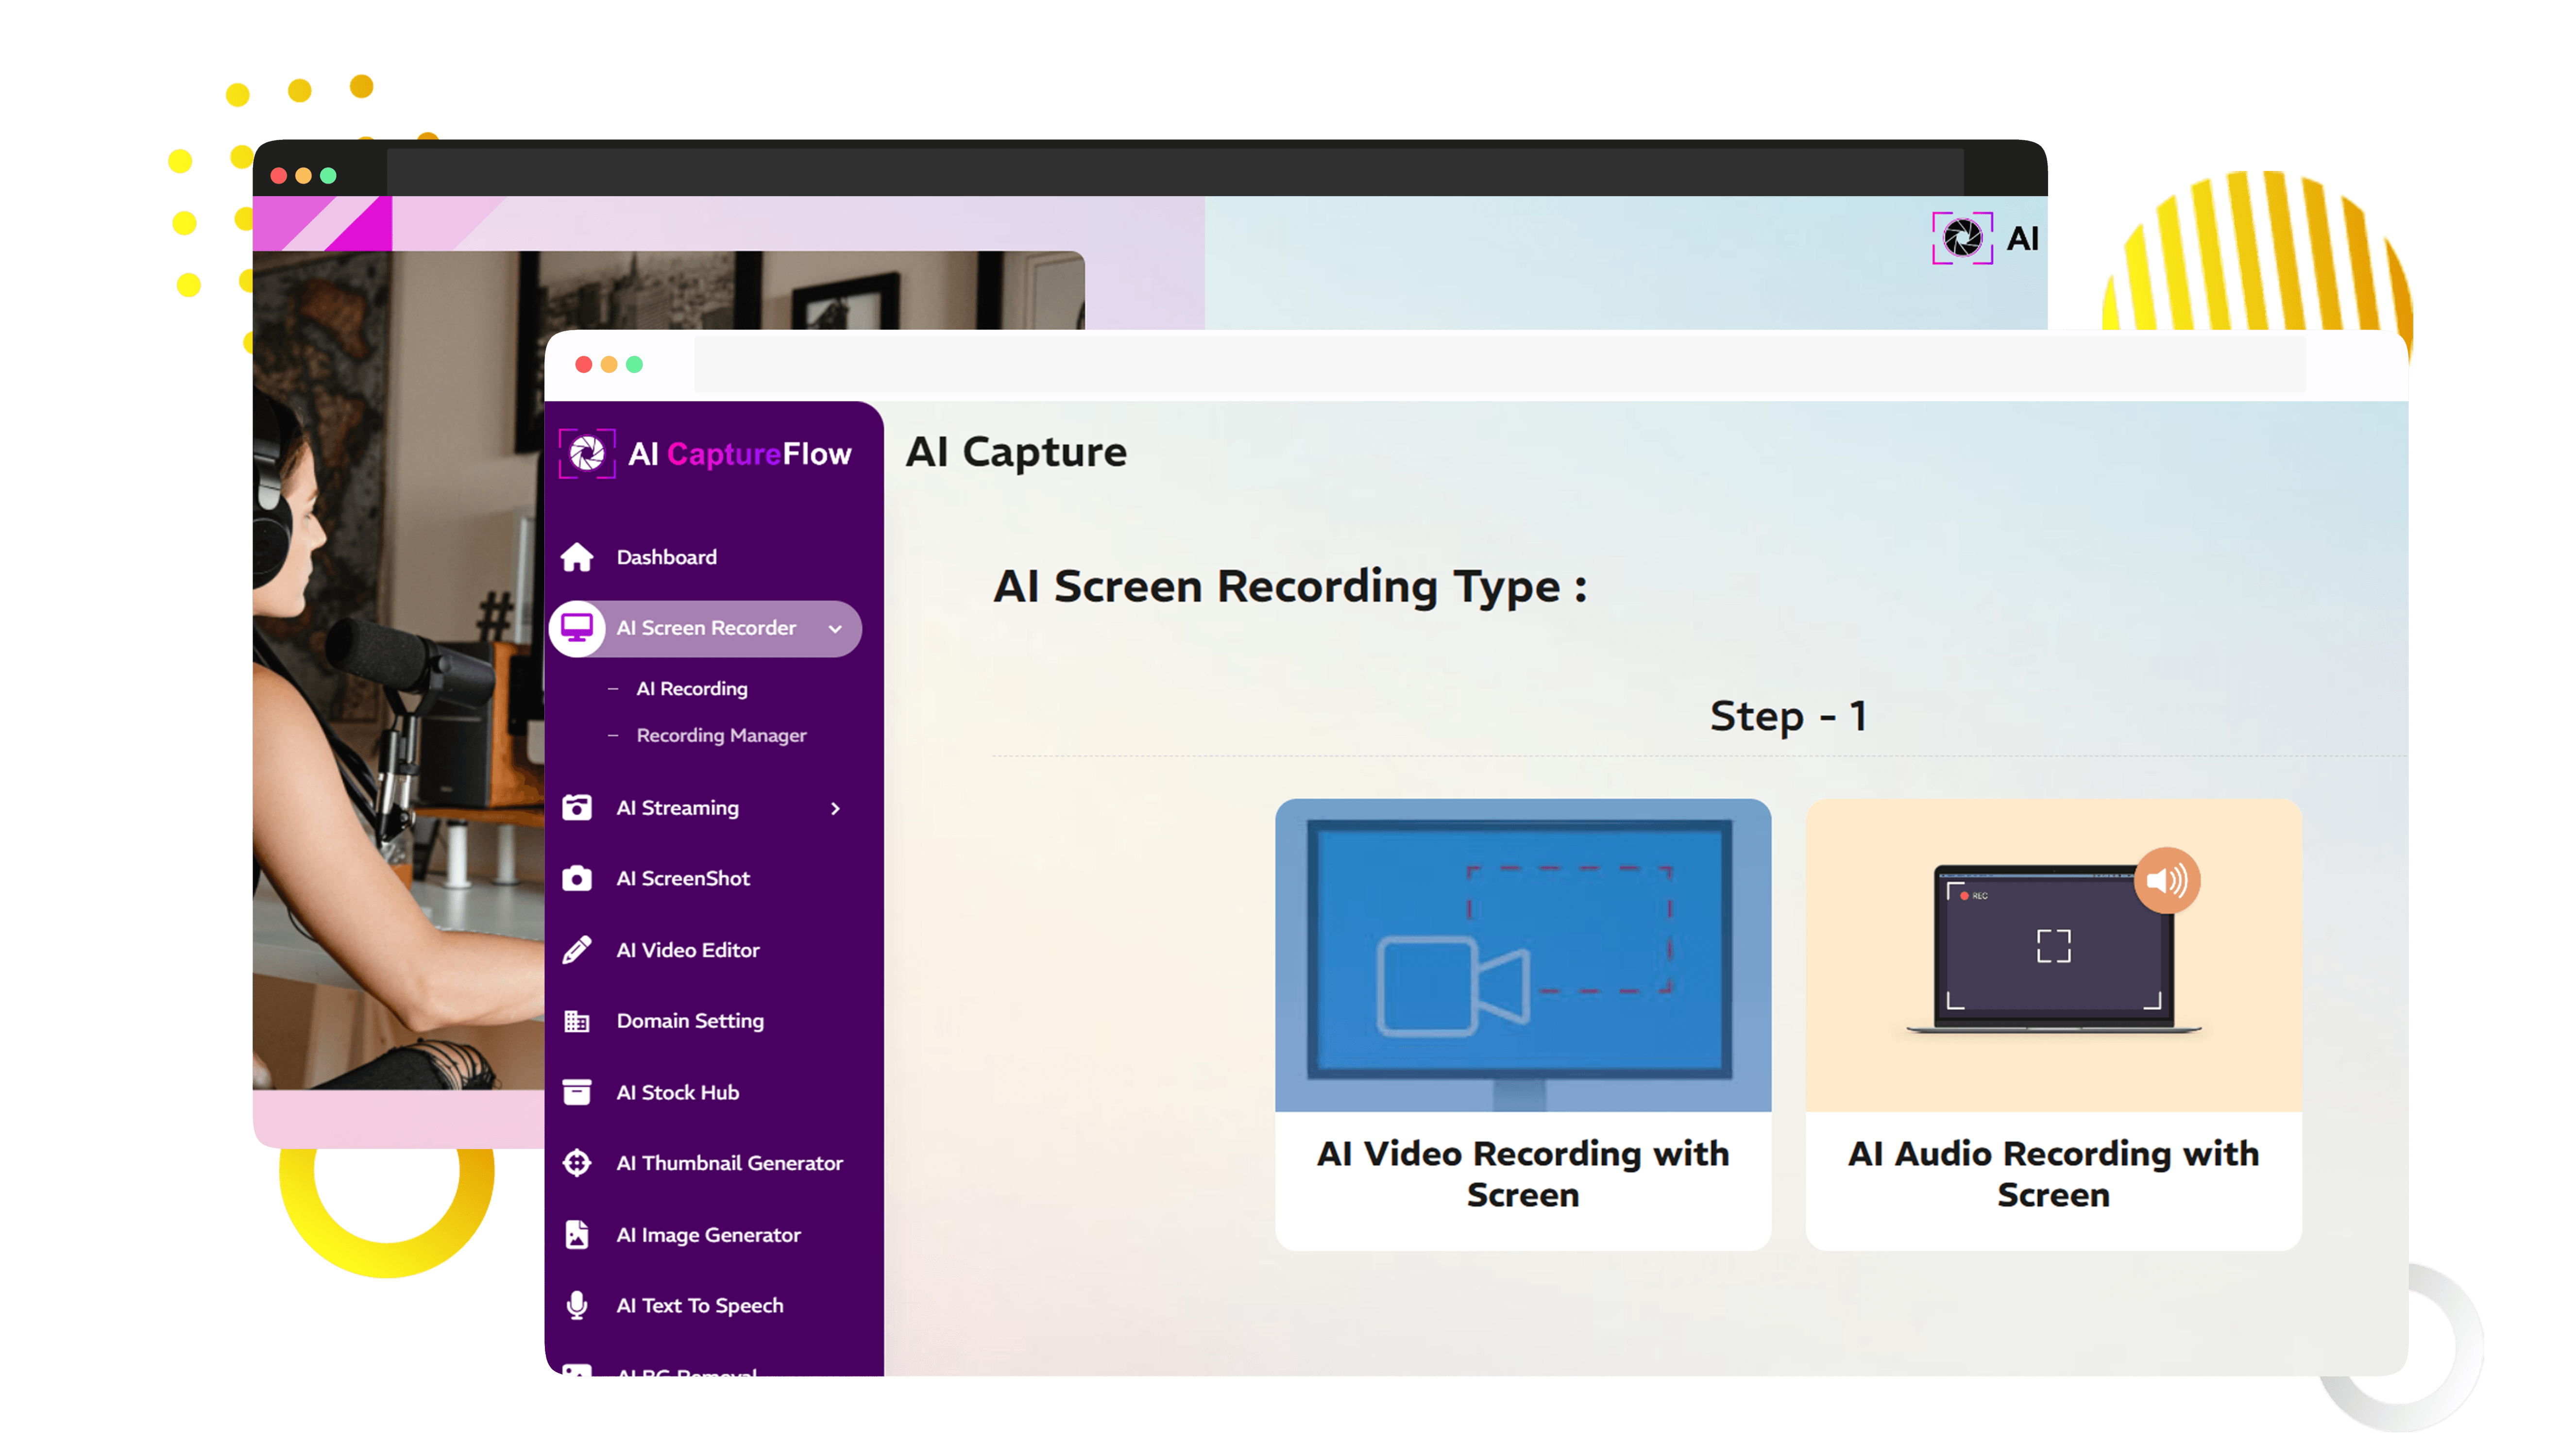
Task: Navigate to AI Stock Hub
Action: 677,1092
